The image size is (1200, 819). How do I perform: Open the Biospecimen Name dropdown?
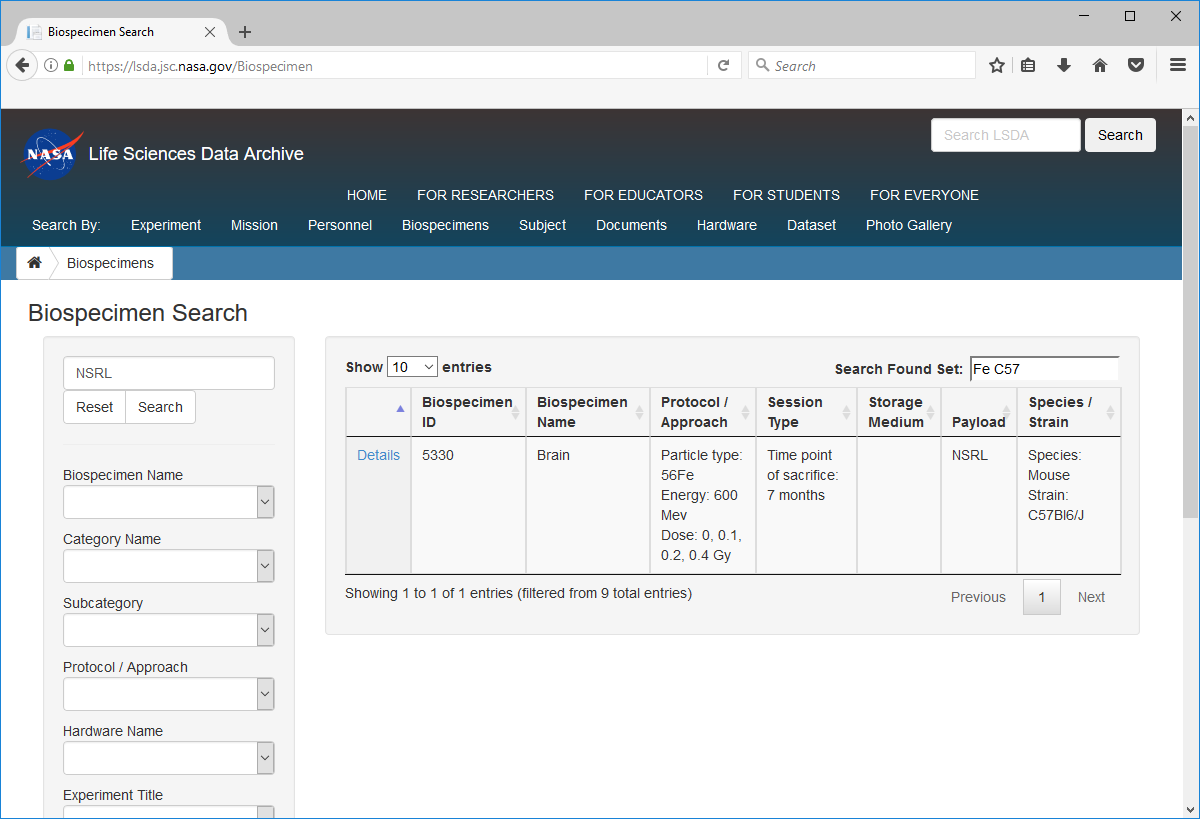tap(168, 502)
